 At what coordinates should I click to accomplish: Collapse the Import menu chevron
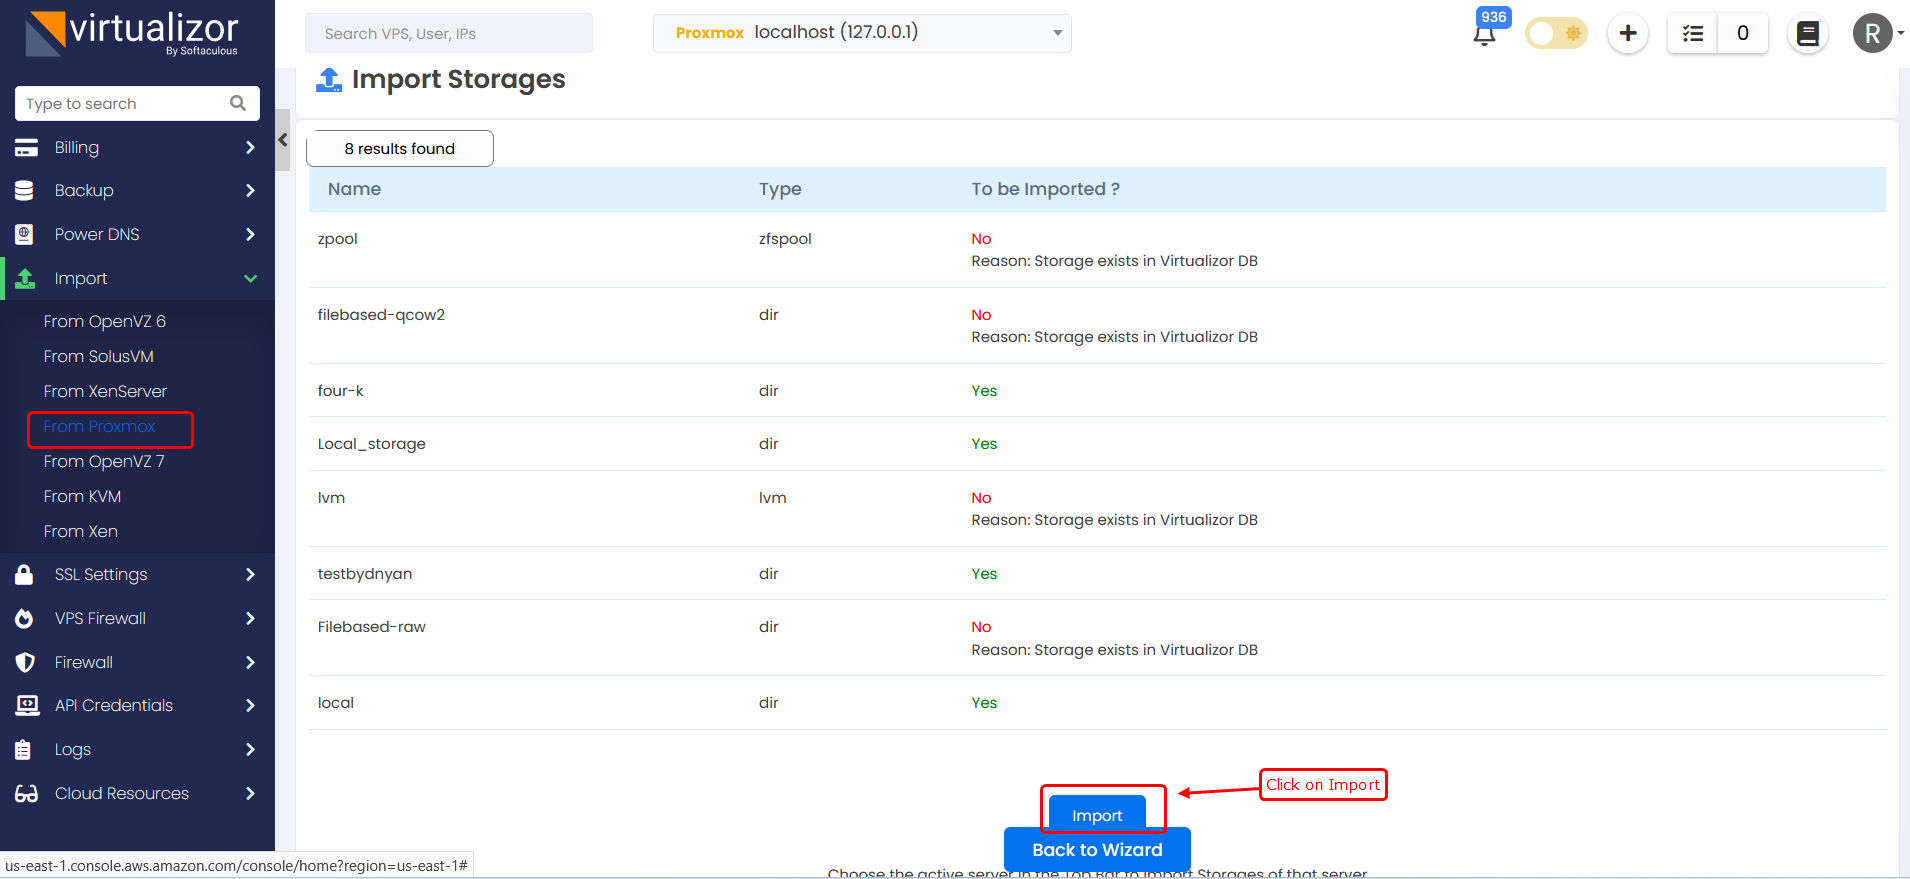coord(250,278)
